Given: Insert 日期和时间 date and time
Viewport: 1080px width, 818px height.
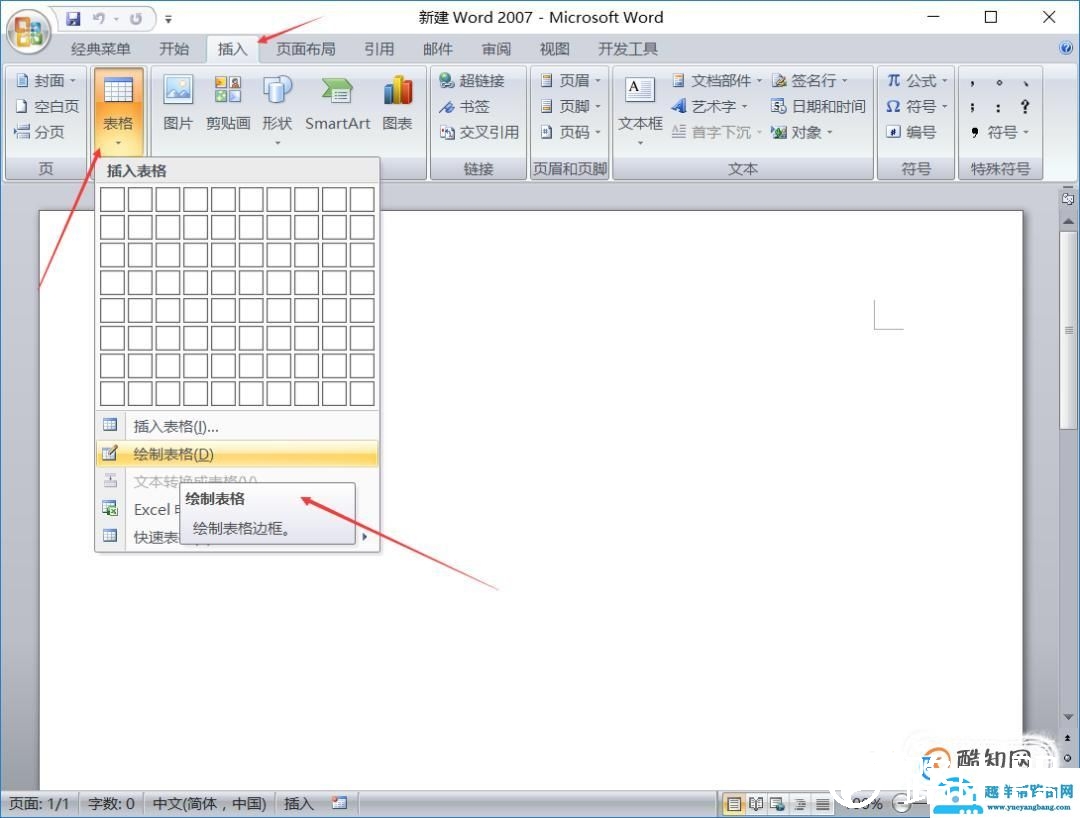Looking at the screenshot, I should point(818,106).
